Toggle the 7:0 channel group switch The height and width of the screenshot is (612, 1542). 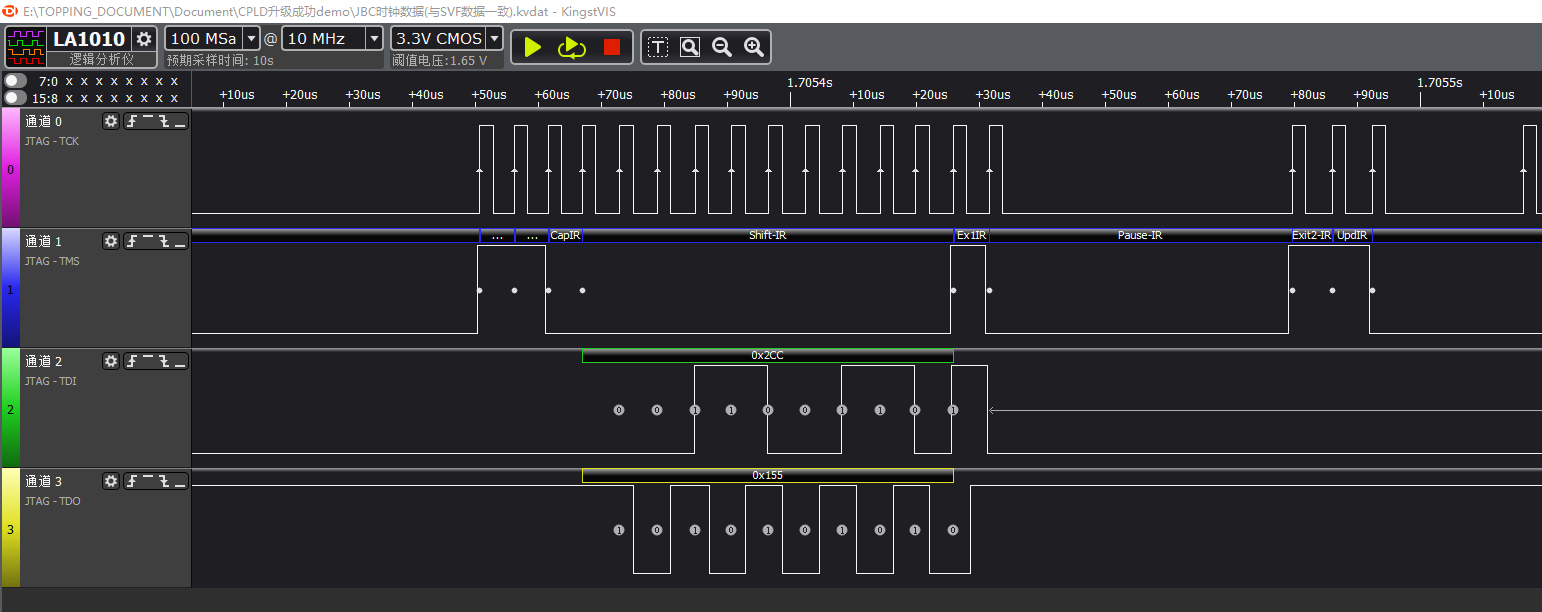coord(15,81)
